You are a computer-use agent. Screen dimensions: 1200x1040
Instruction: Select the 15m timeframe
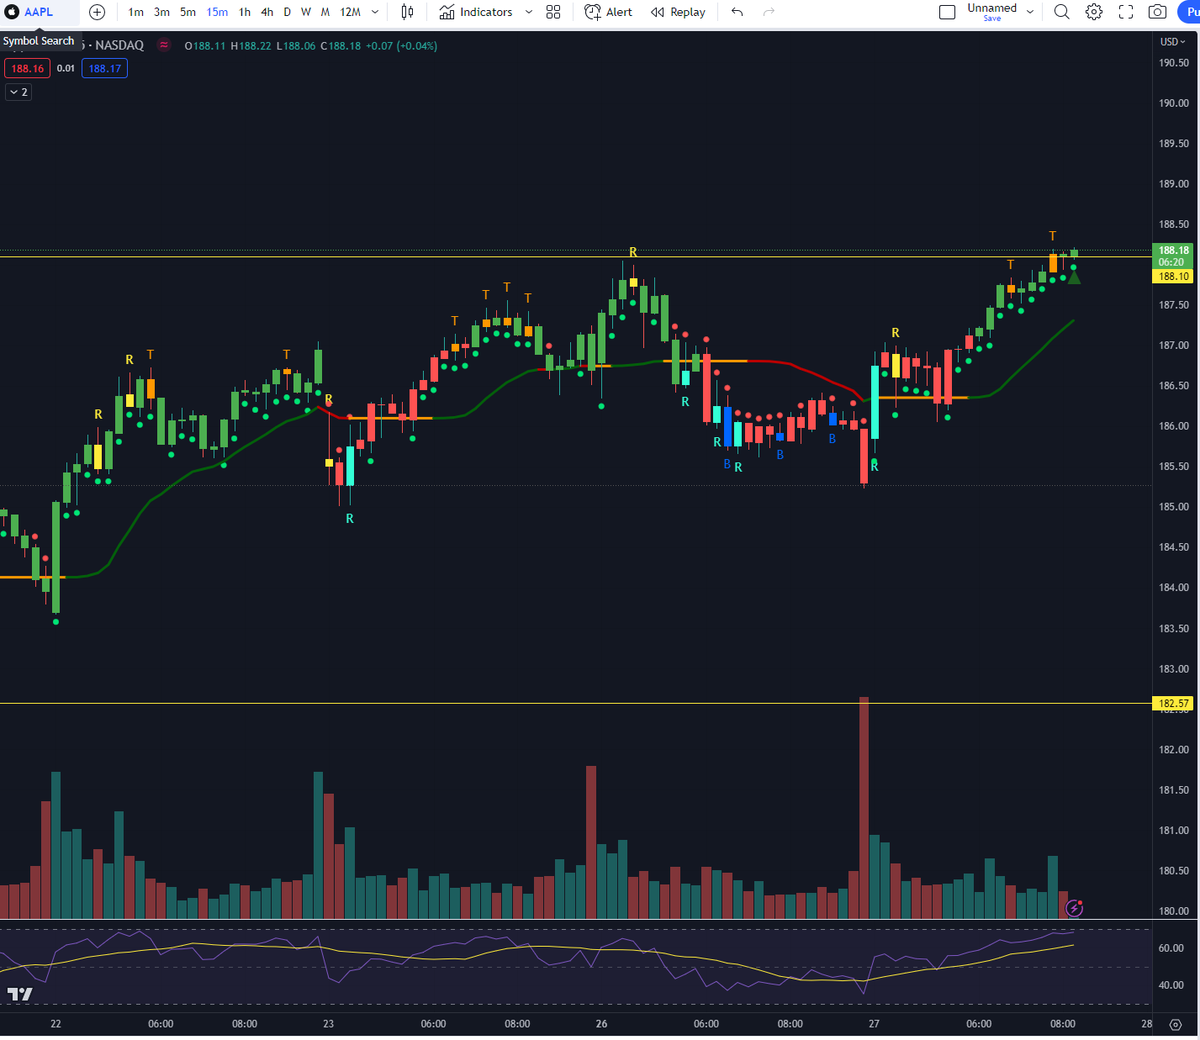coord(217,12)
